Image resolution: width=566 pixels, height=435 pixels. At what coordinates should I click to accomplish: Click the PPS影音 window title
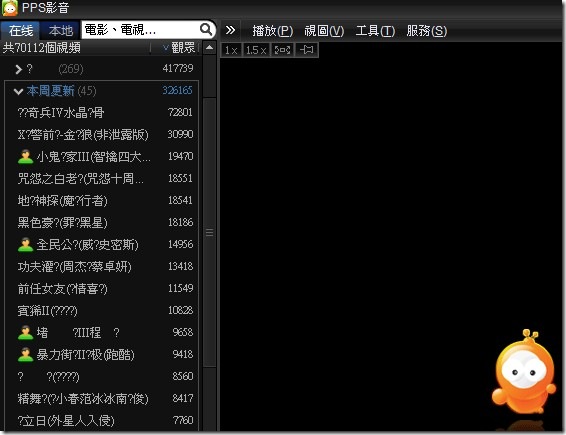(45, 8)
